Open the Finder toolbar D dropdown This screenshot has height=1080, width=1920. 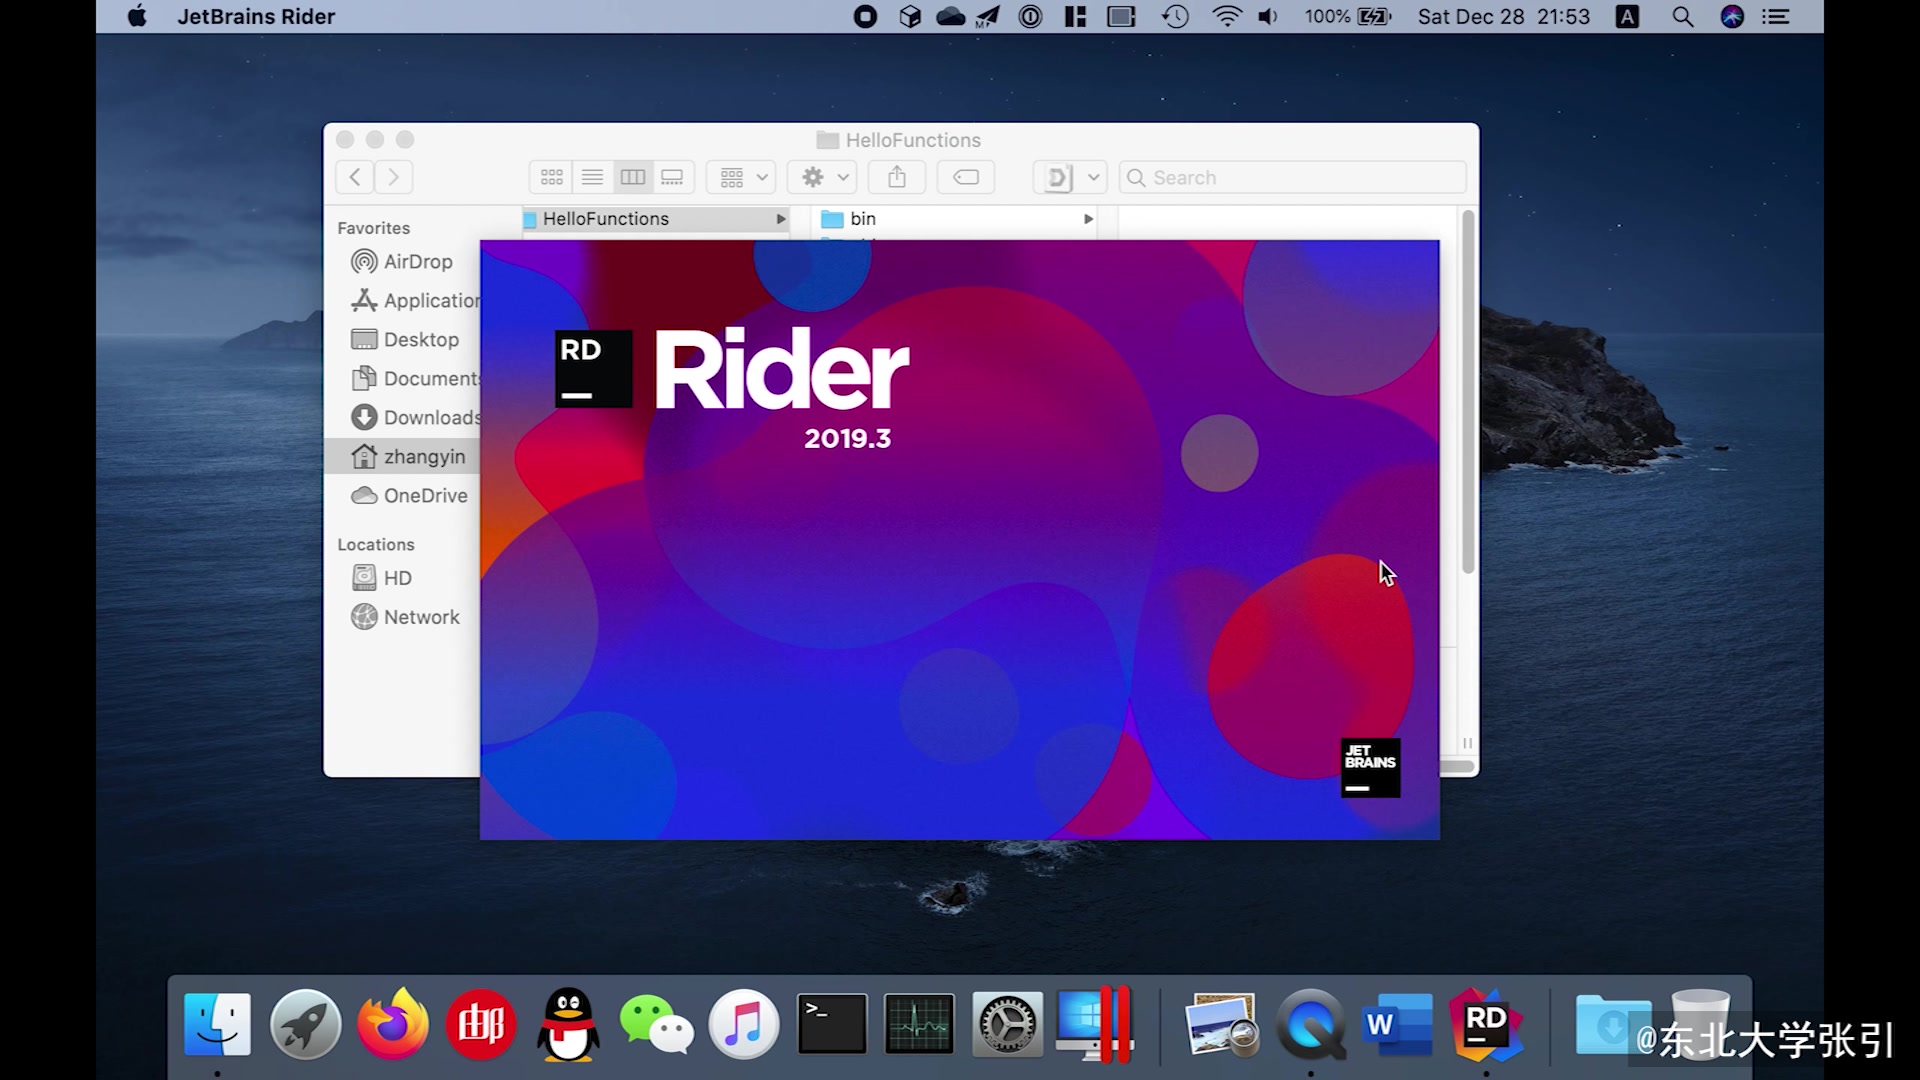(1069, 177)
